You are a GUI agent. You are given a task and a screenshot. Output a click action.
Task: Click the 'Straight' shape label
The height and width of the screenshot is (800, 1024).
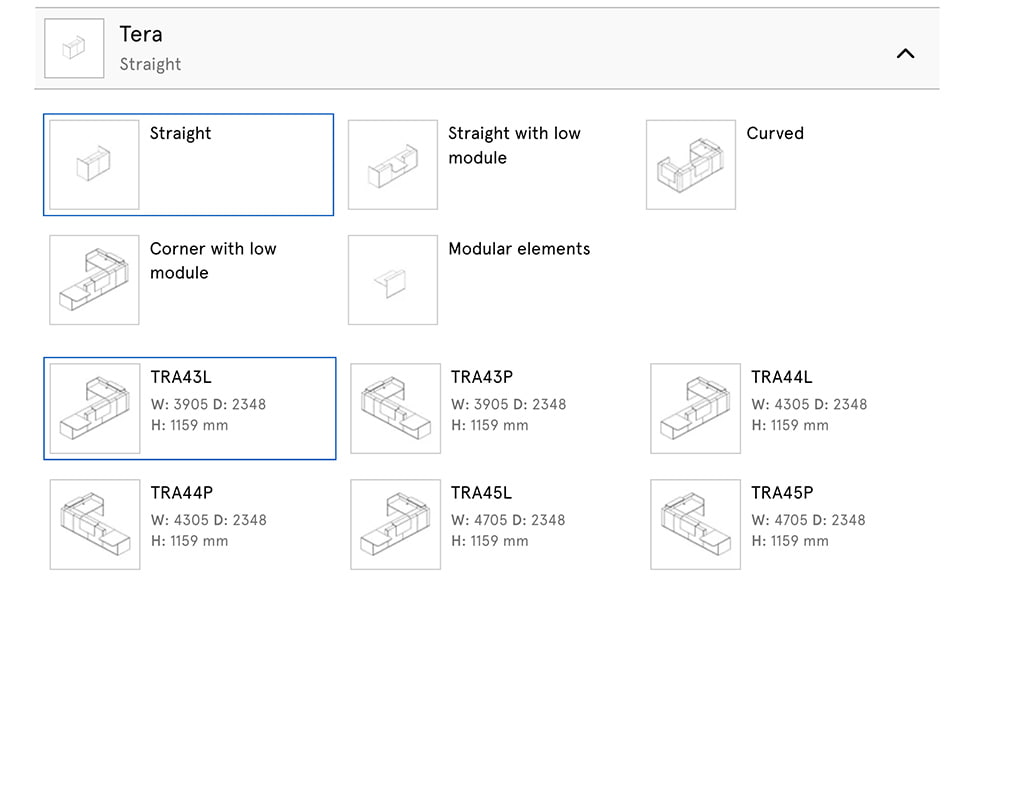(180, 134)
